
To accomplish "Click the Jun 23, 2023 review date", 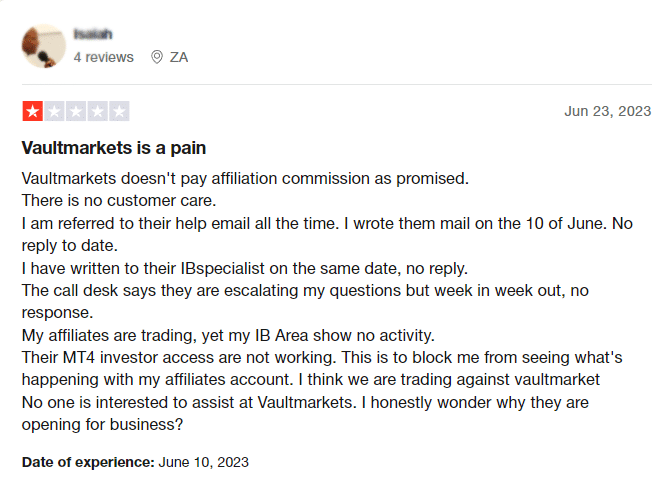I will point(608,111).
